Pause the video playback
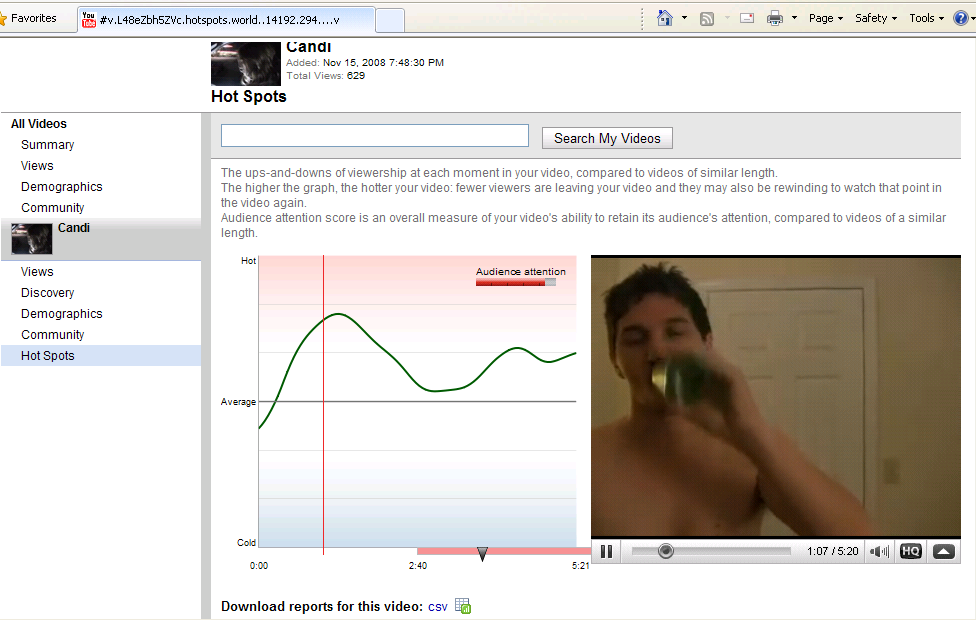This screenshot has width=976, height=620. tap(606, 551)
